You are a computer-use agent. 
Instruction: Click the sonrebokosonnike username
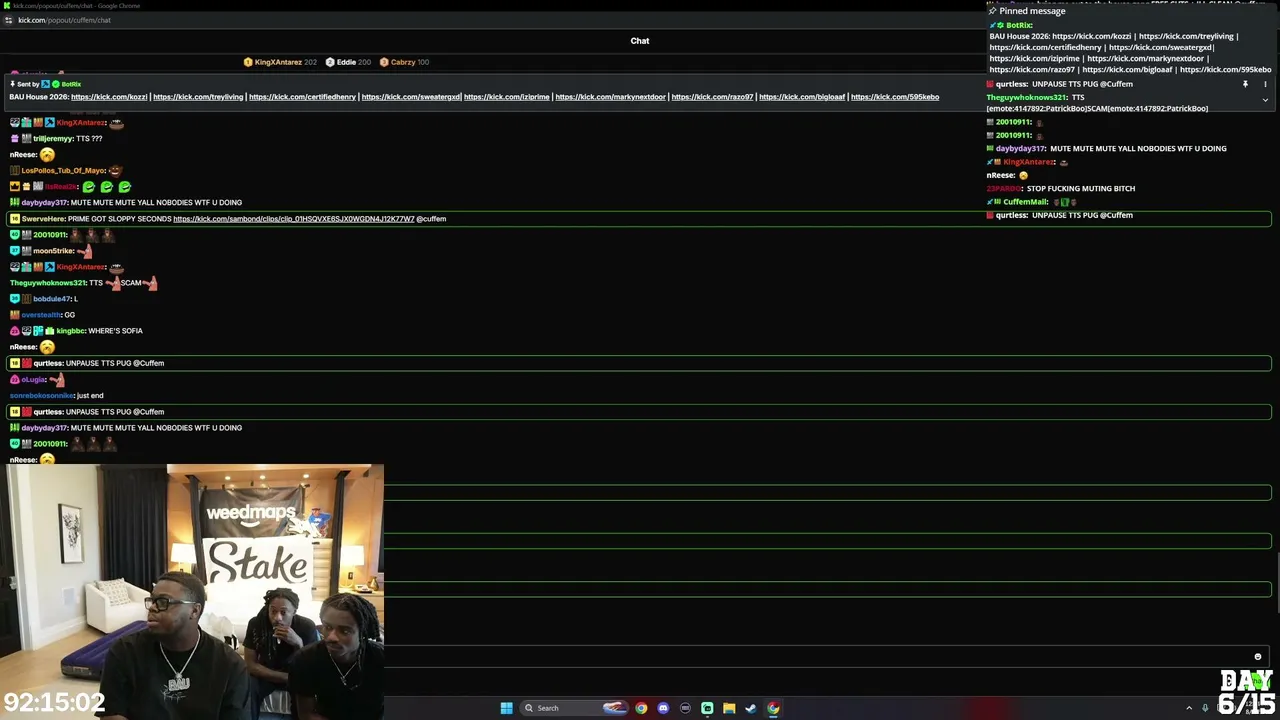42,396
